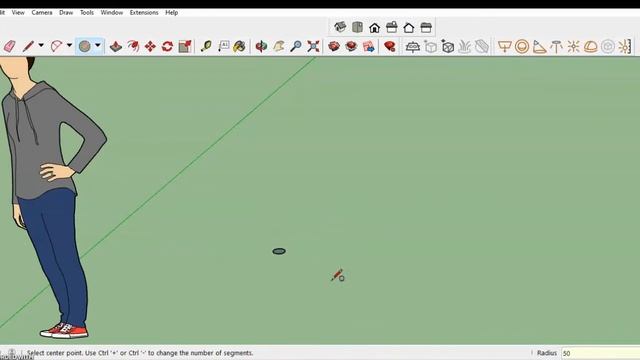Screen dimensions: 640x360
Task: Switch to Back view
Action: point(409,27)
